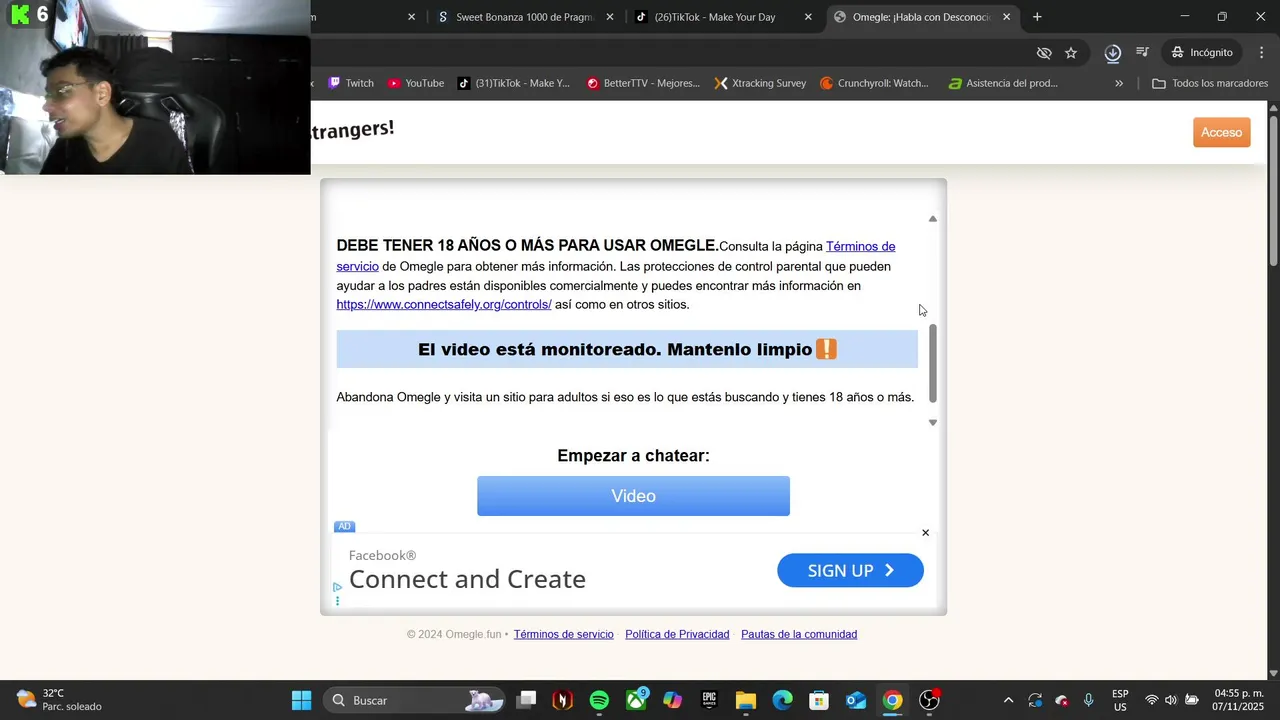Click the notice box scrollbar thumb

coord(933,363)
